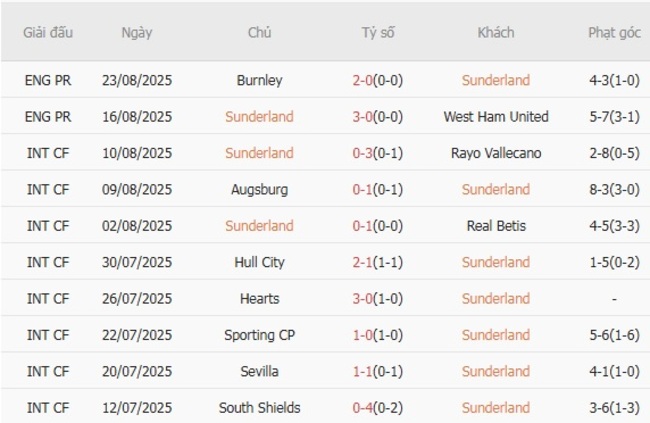The width and height of the screenshot is (650, 423).
Task: Click the Burnley home team link
Action: pos(260,80)
